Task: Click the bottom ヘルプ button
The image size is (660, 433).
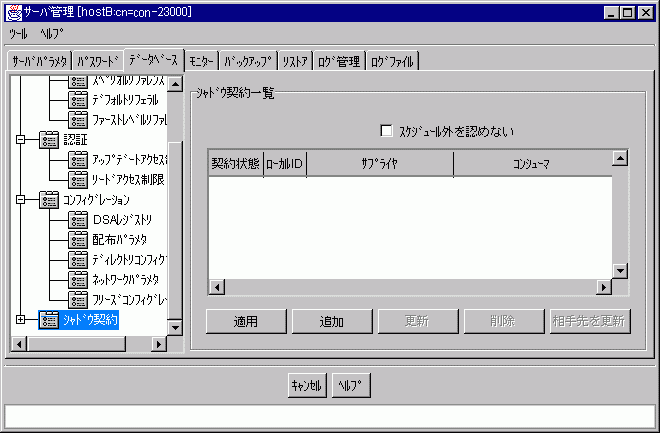Action: (351, 385)
